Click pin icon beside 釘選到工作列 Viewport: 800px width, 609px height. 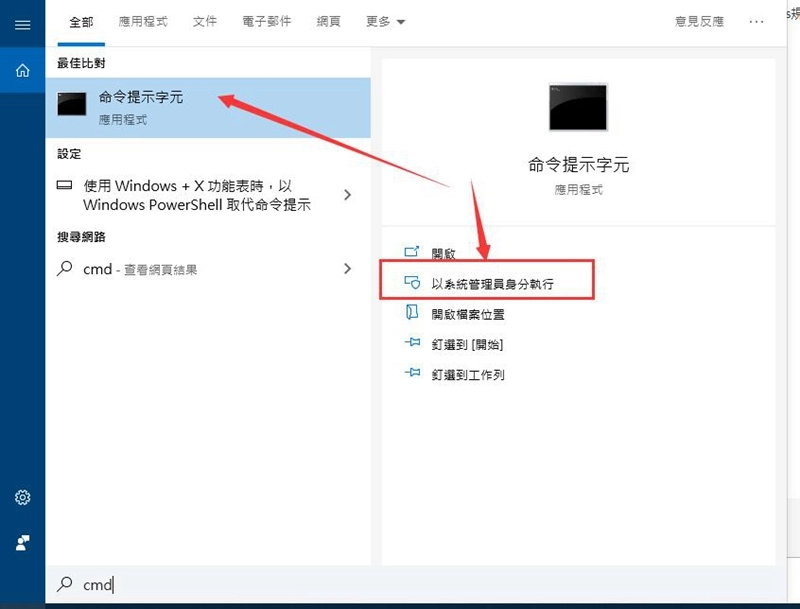coord(412,373)
